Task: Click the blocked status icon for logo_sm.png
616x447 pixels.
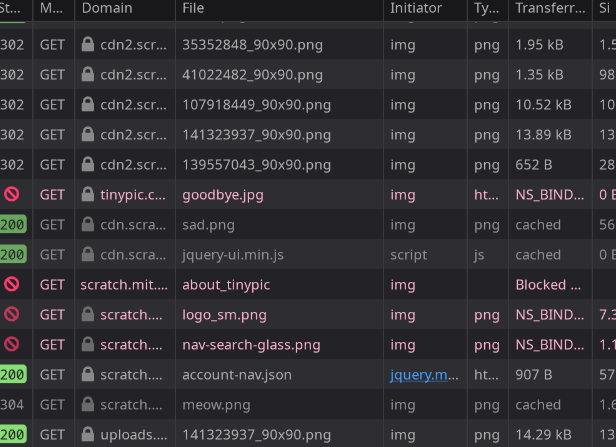Action: click(11, 314)
